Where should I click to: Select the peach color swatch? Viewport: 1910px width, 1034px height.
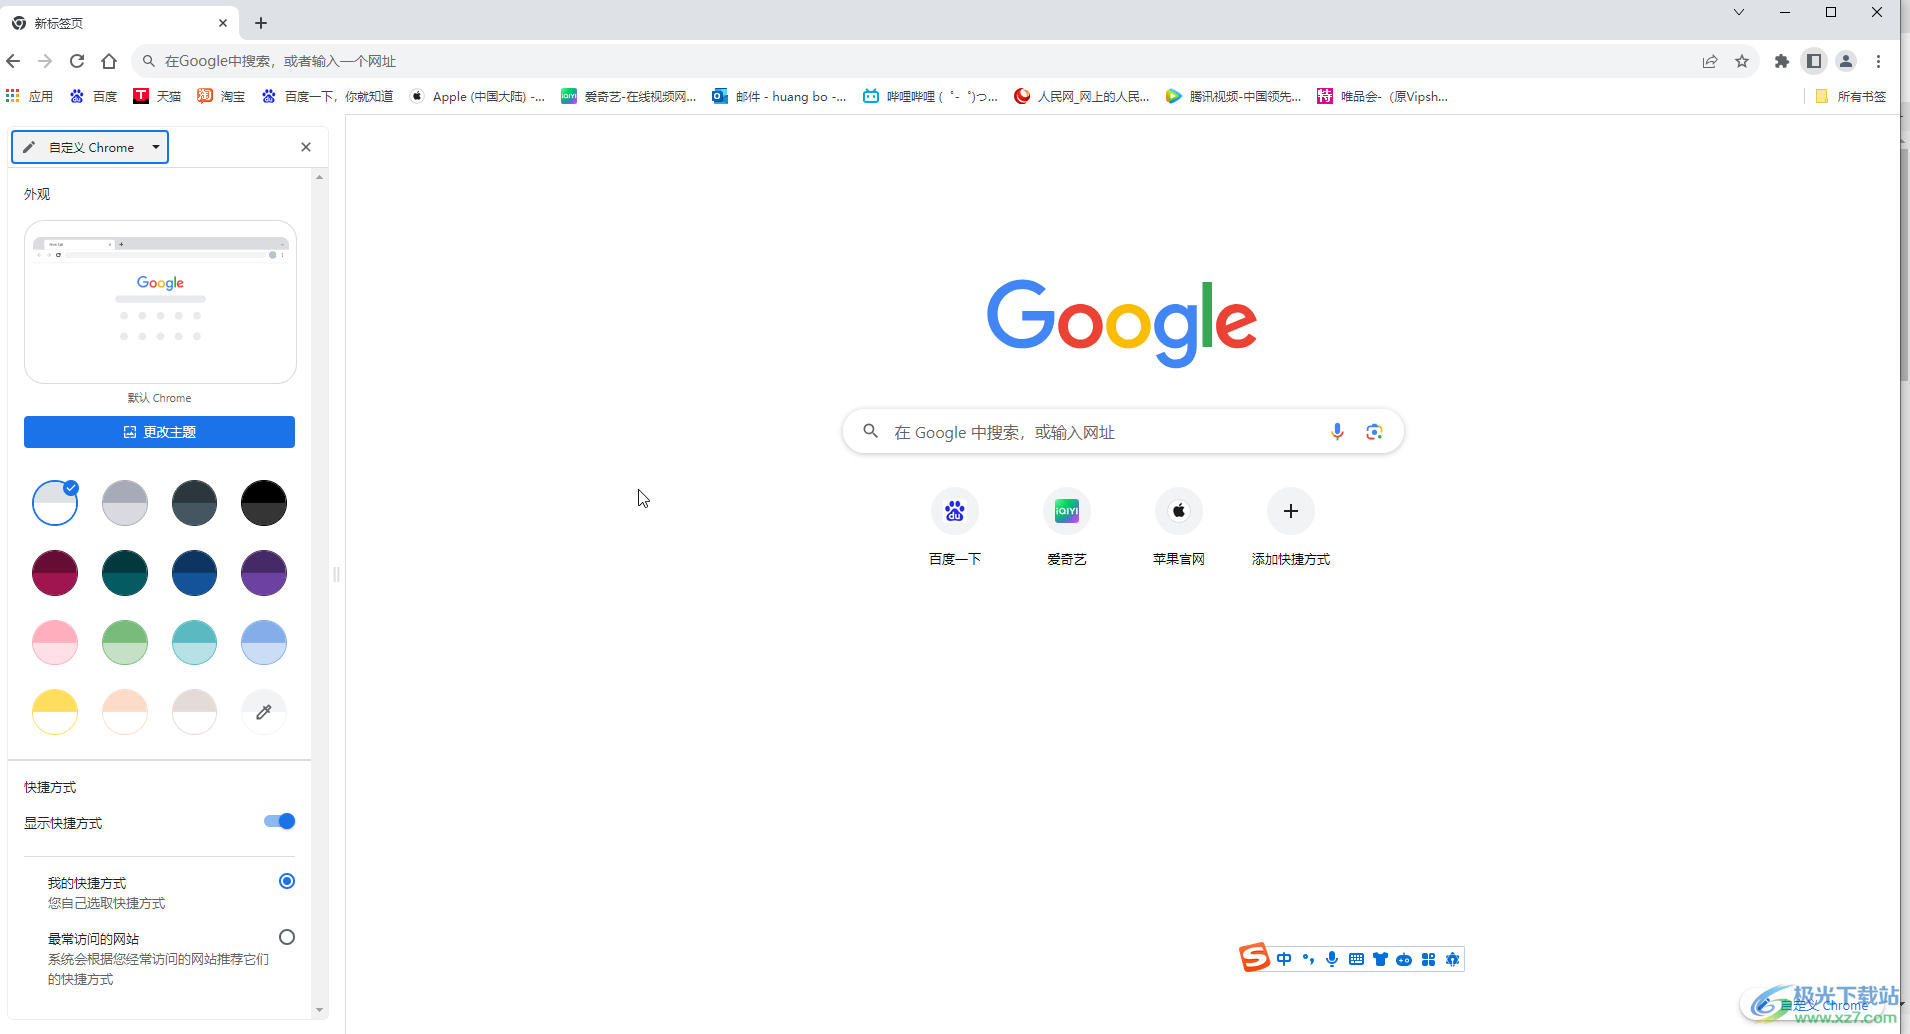pyautogui.click(x=125, y=712)
